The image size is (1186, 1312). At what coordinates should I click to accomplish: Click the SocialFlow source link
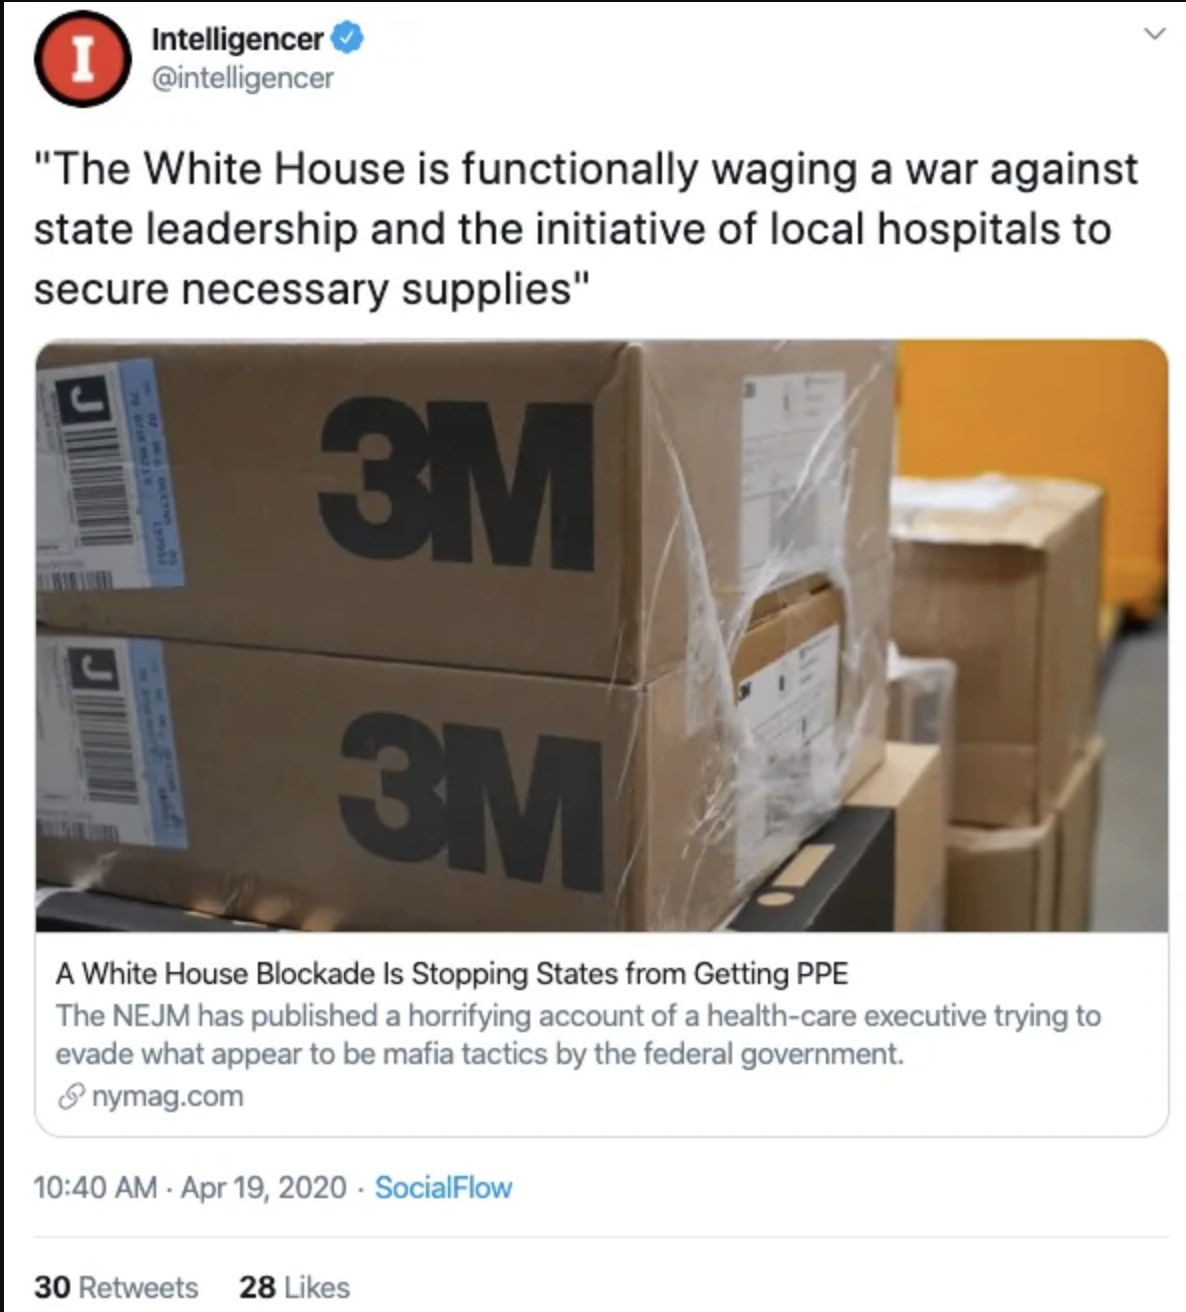pos(443,1188)
